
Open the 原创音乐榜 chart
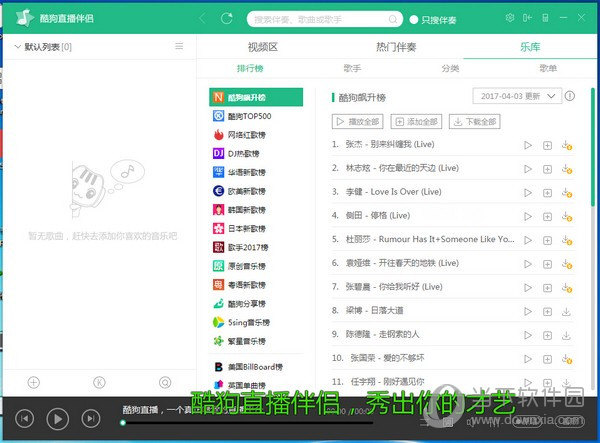pos(256,266)
